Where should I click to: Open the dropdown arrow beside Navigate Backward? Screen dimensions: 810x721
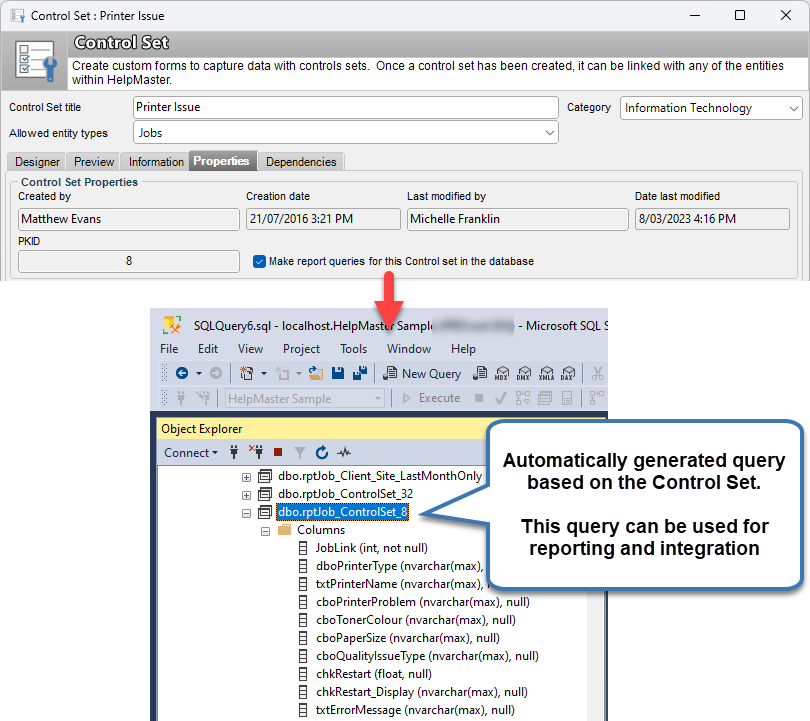point(199,373)
